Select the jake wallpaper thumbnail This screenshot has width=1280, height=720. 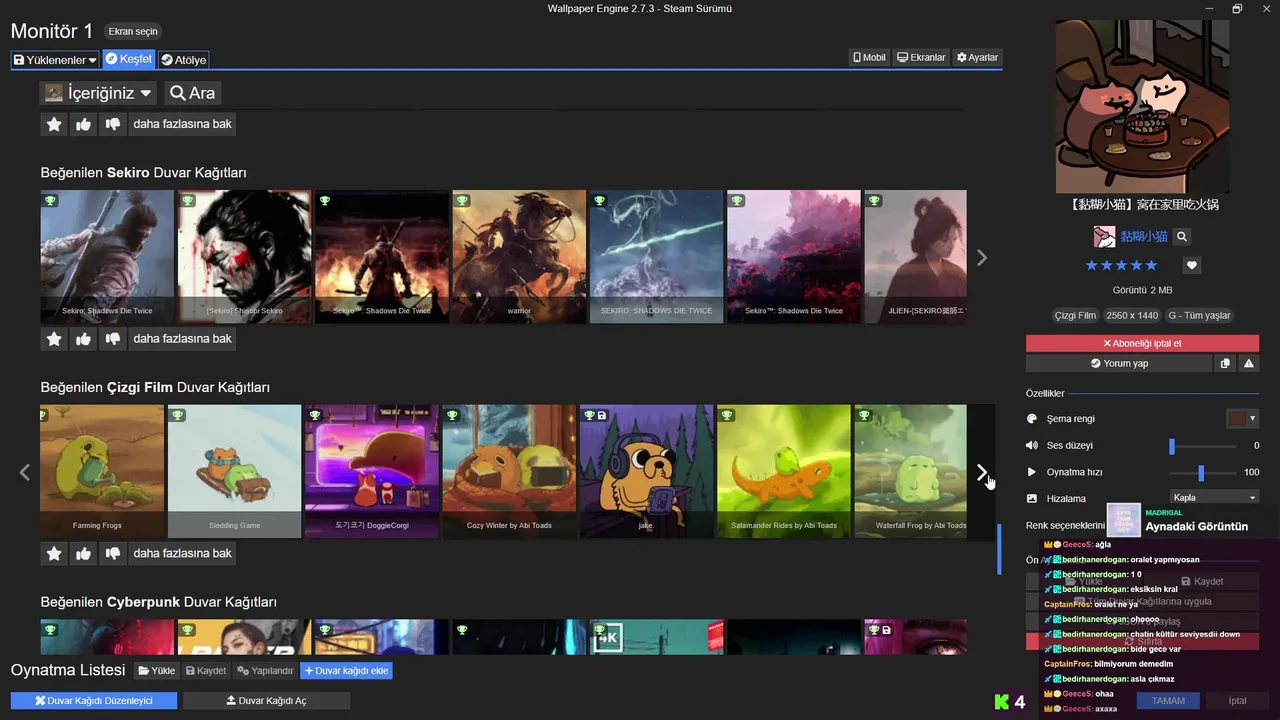(646, 471)
